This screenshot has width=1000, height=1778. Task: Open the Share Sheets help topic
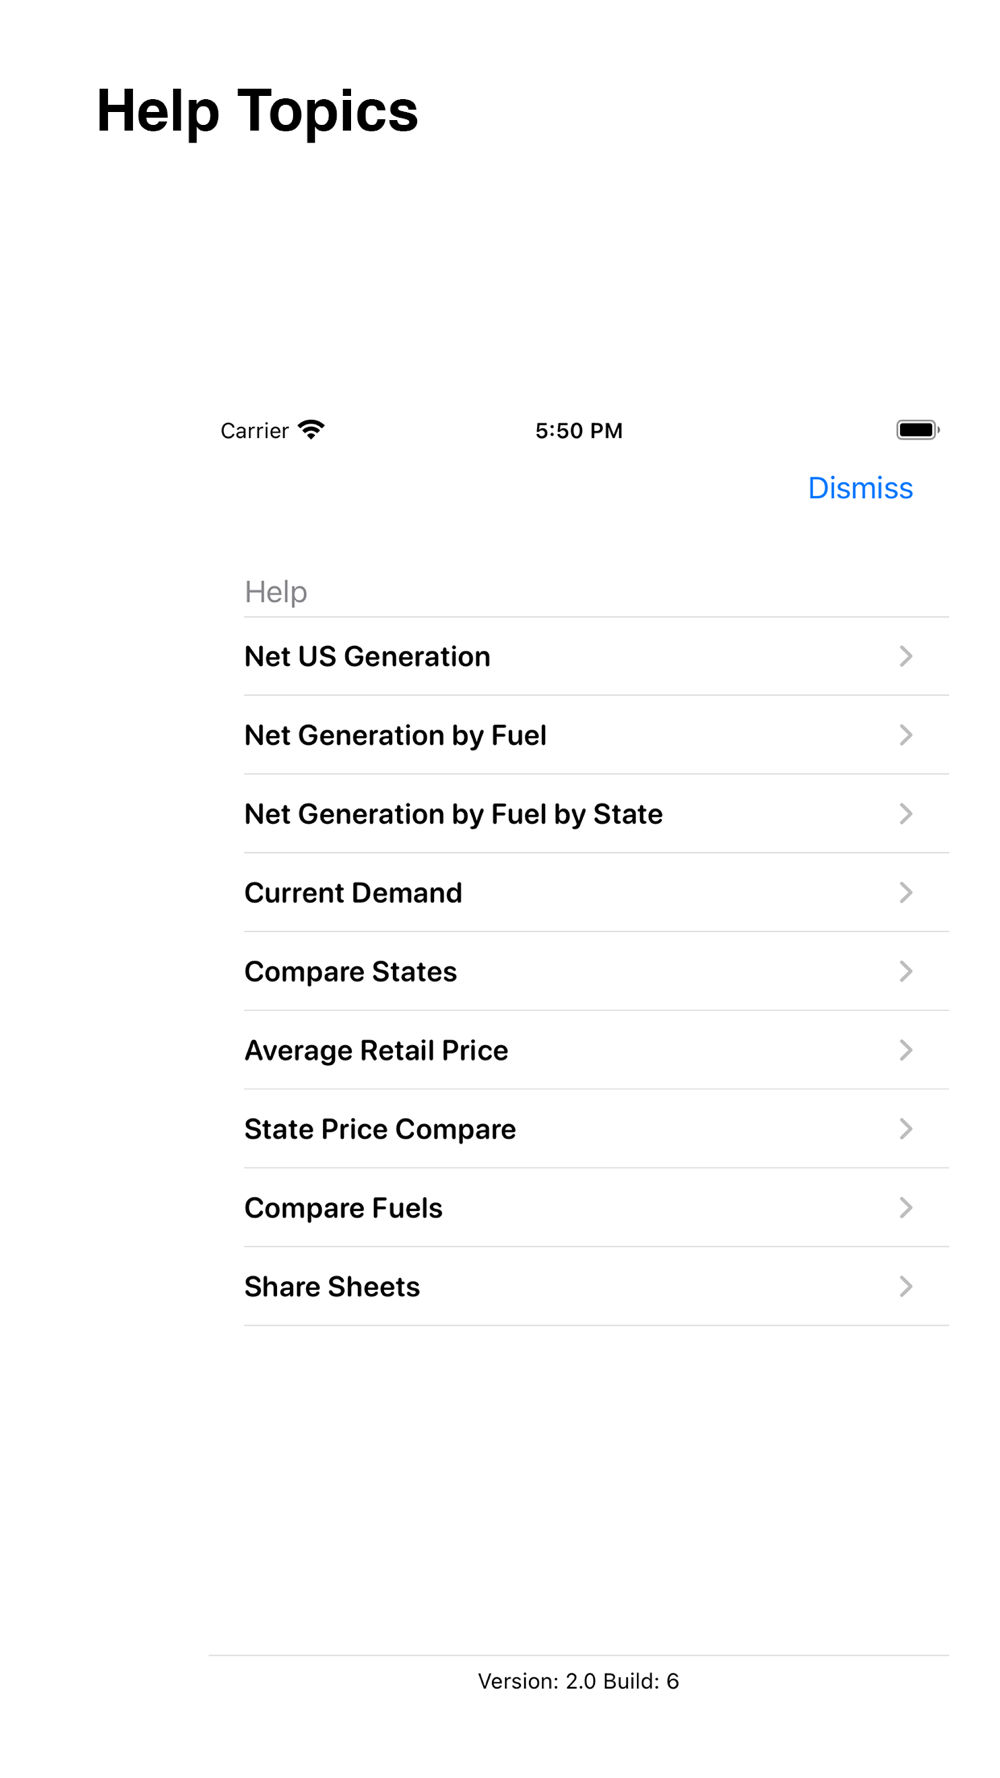[333, 1287]
